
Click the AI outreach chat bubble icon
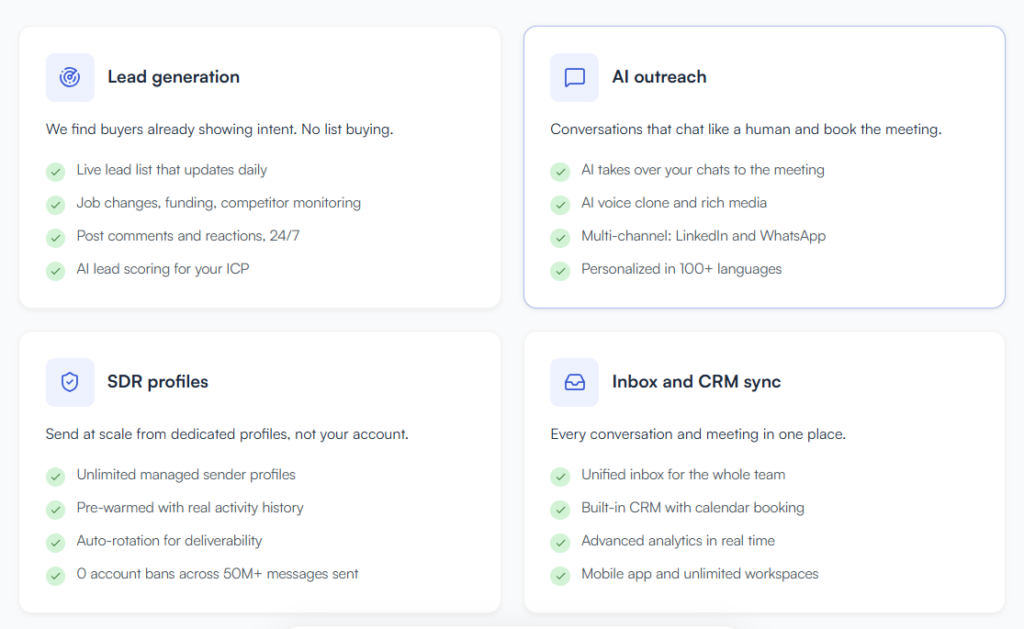[x=574, y=77]
